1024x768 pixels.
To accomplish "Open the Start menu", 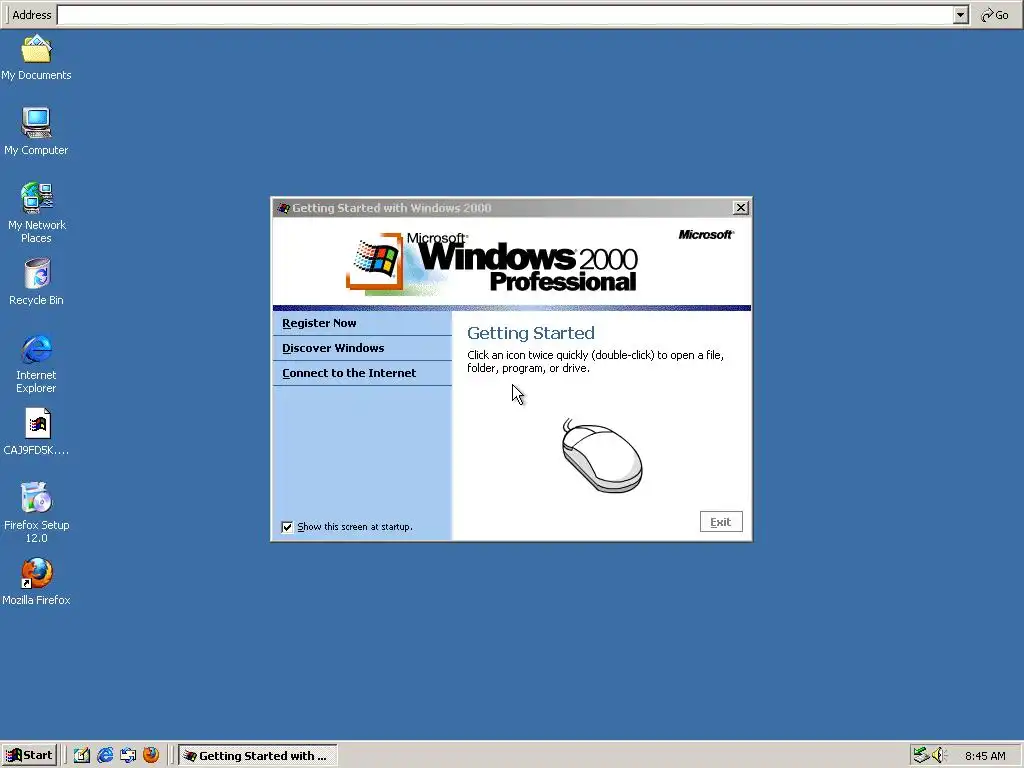I will pyautogui.click(x=29, y=755).
